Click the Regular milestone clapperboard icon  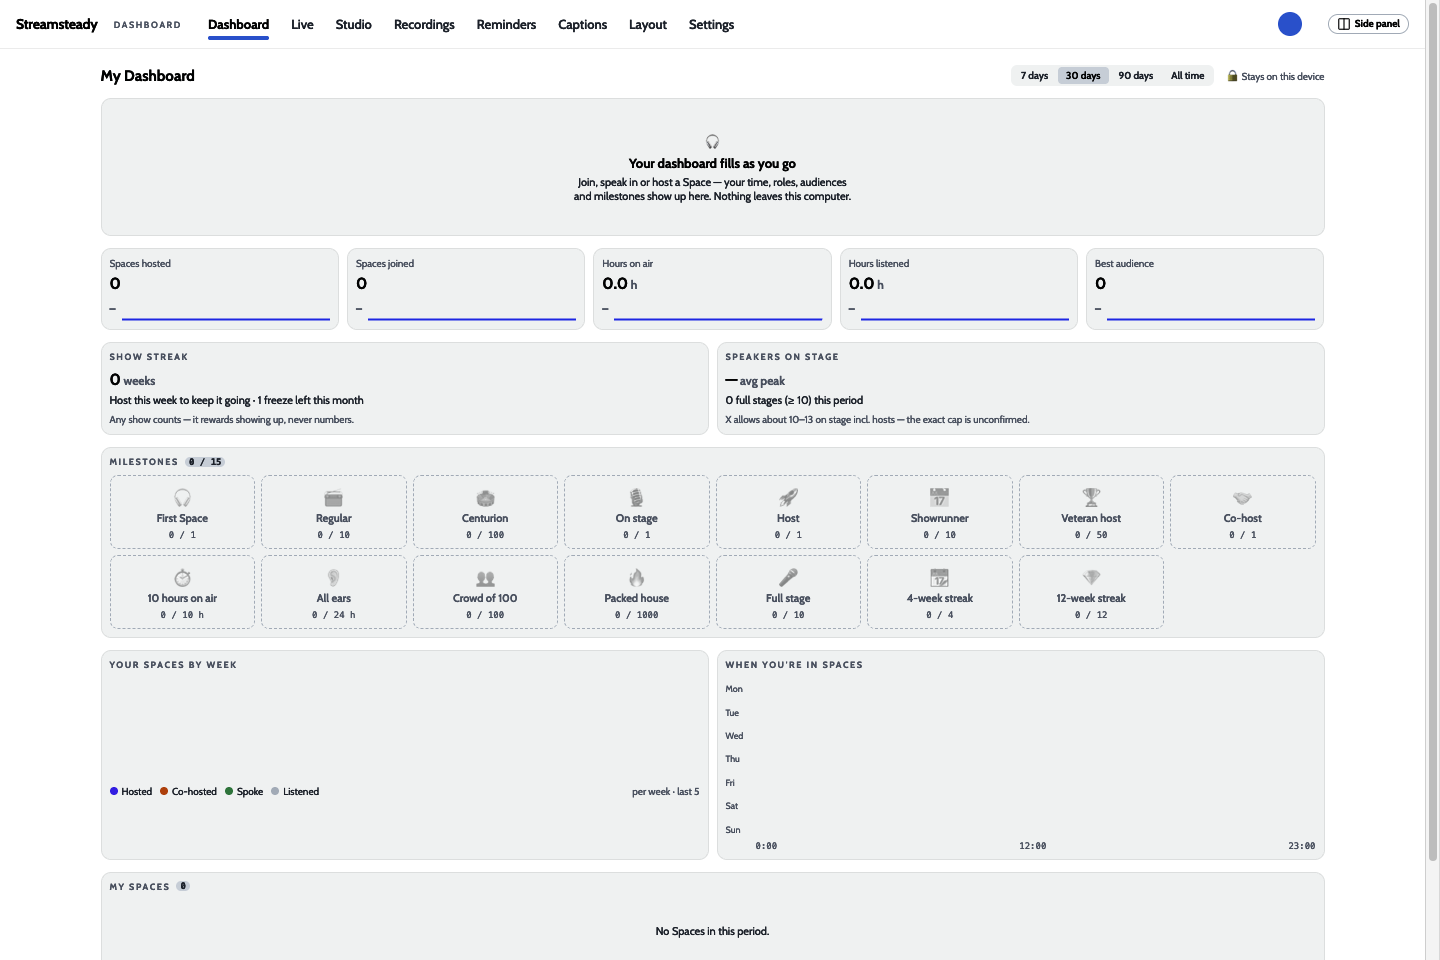point(334,498)
